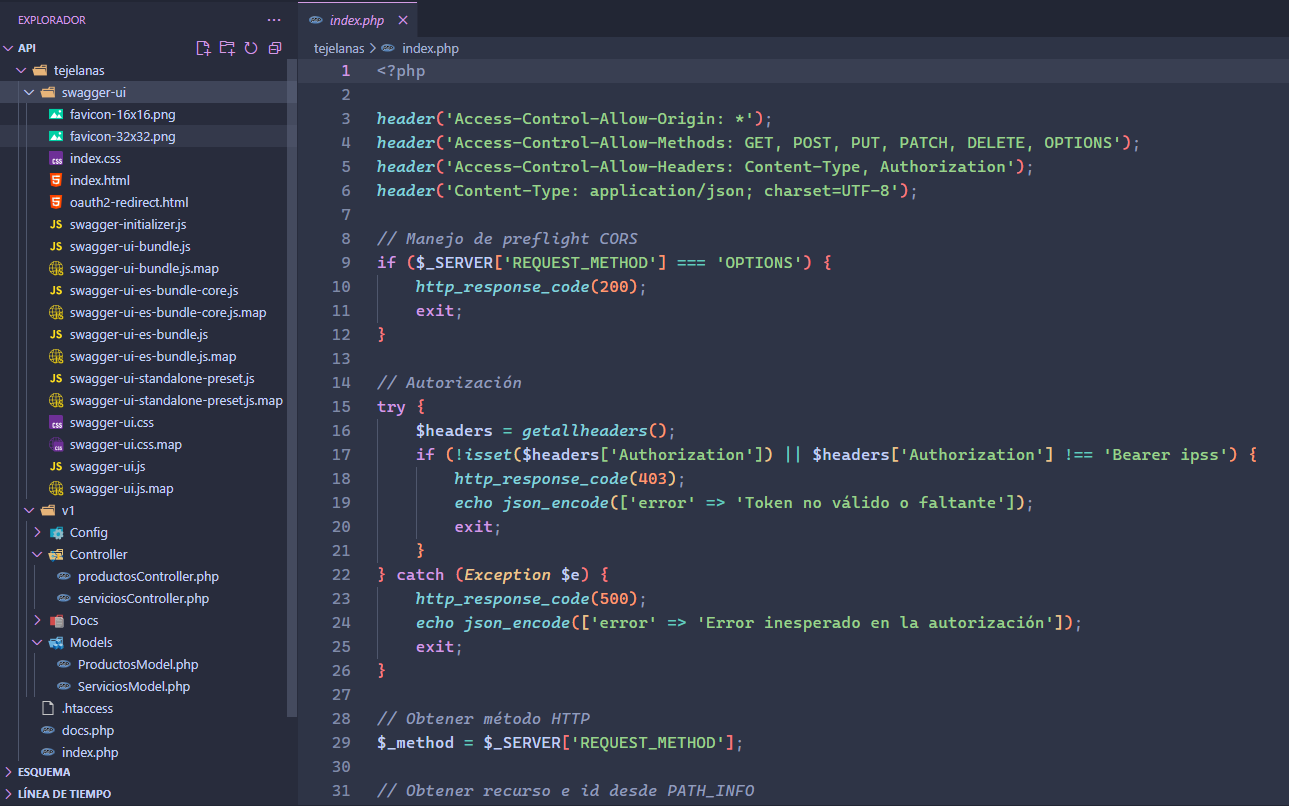Screen dimensions: 1289x806
Task: Open swagger-initializer.js file
Action: [x=127, y=224]
